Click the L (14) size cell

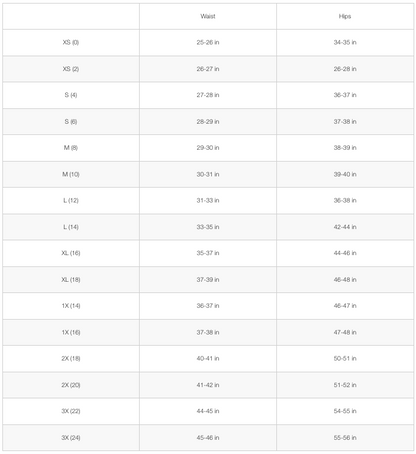click(x=71, y=227)
